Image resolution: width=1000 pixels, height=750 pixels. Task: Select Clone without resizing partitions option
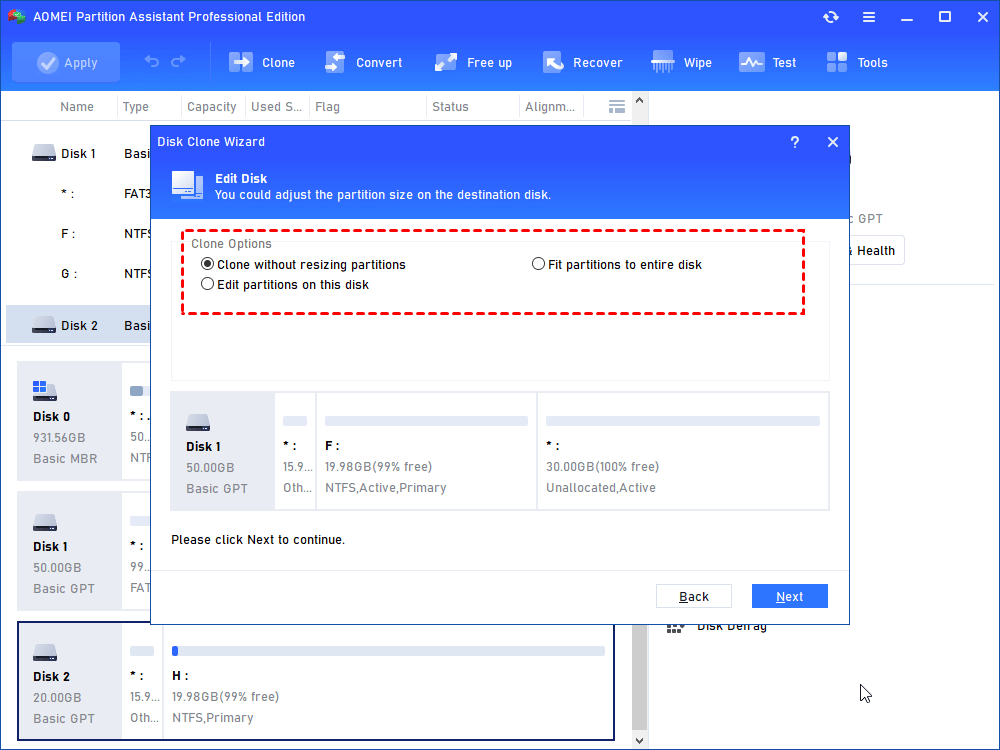(303, 264)
